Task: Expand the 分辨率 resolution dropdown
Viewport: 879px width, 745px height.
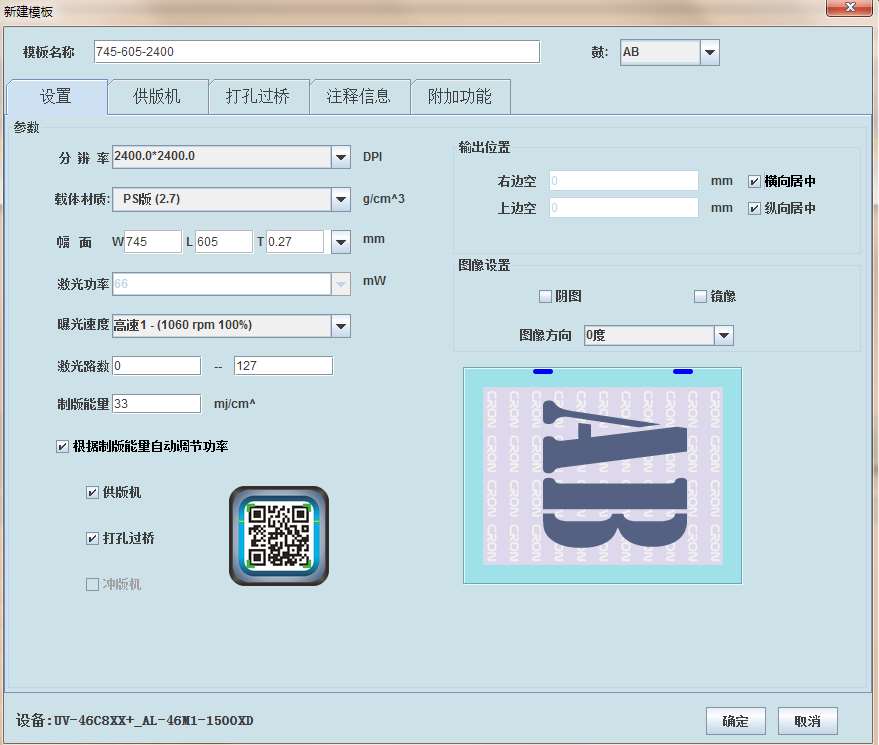Action: pos(341,157)
